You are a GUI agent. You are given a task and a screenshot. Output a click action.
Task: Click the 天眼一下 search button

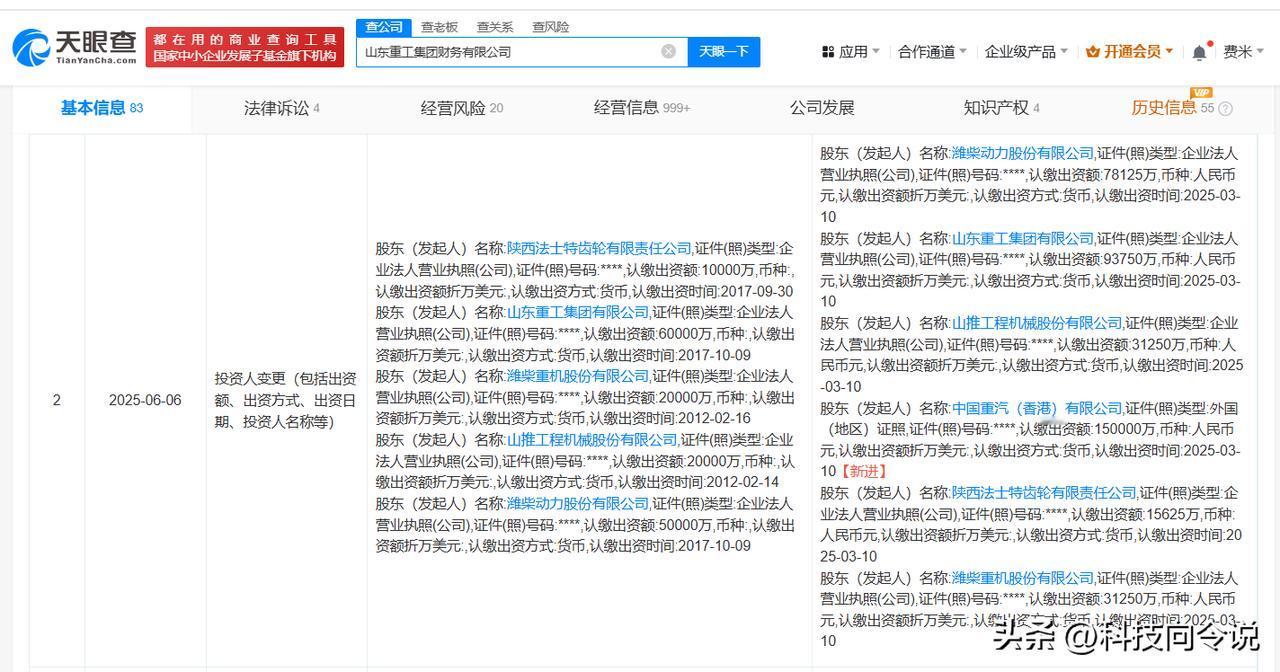[724, 51]
